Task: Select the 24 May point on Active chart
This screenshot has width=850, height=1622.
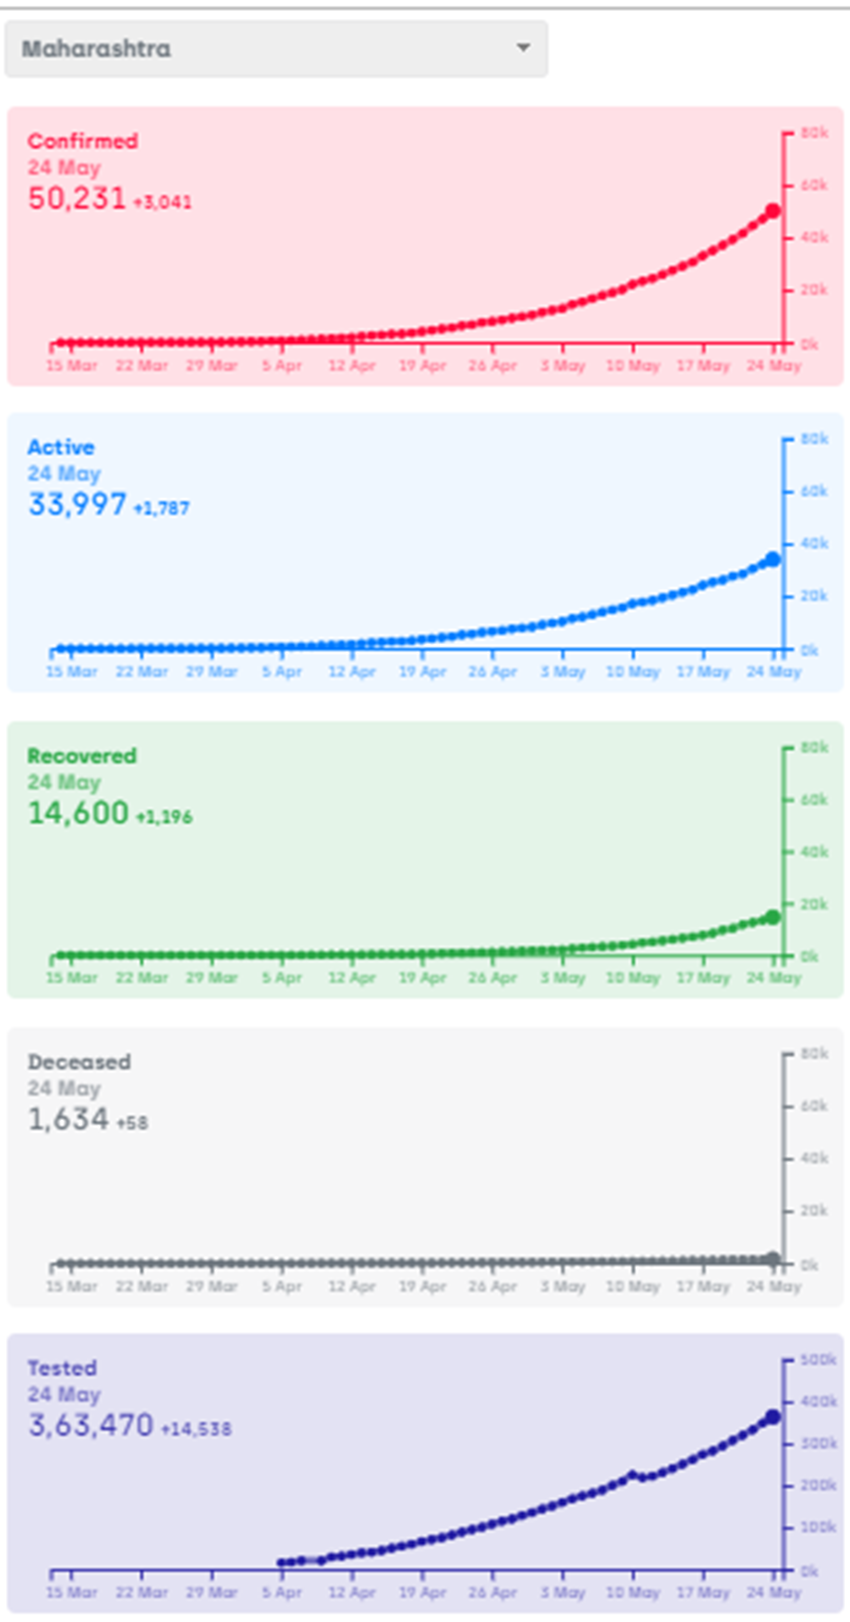Action: 773,559
